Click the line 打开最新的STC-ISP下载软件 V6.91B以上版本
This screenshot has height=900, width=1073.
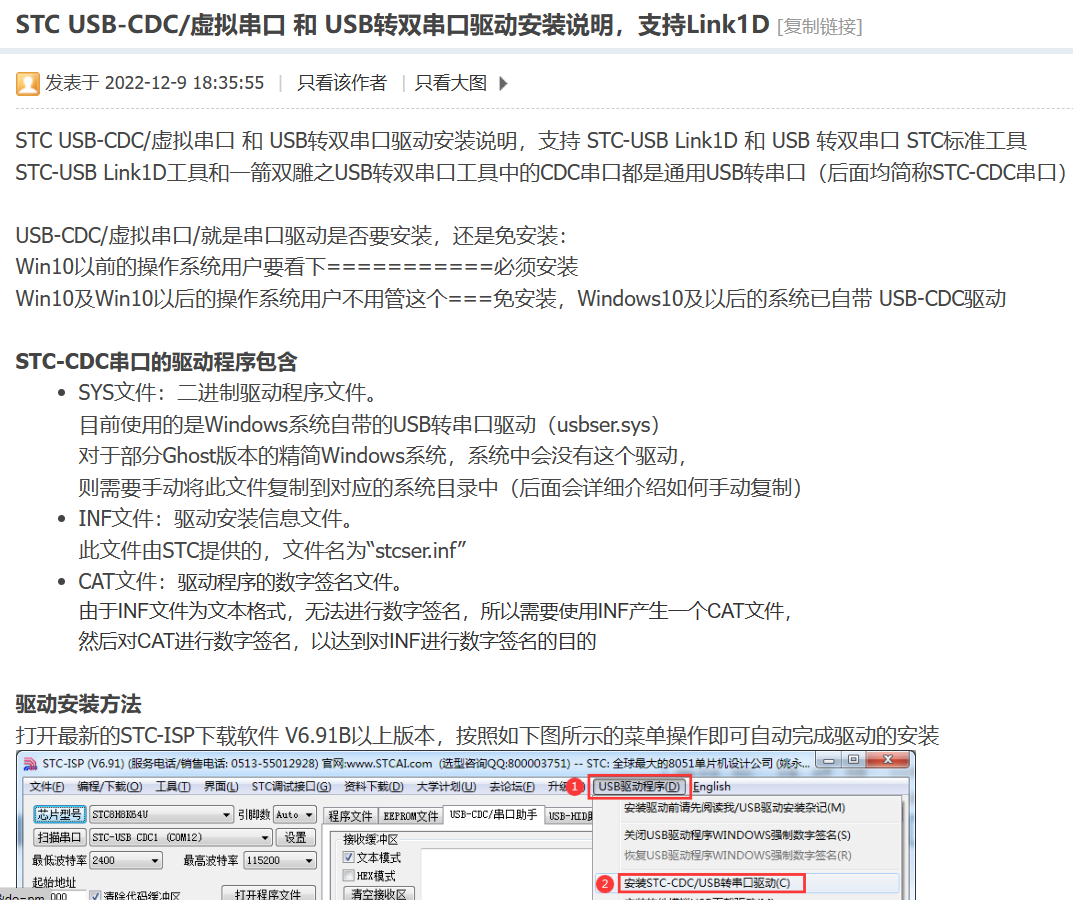pos(477,735)
